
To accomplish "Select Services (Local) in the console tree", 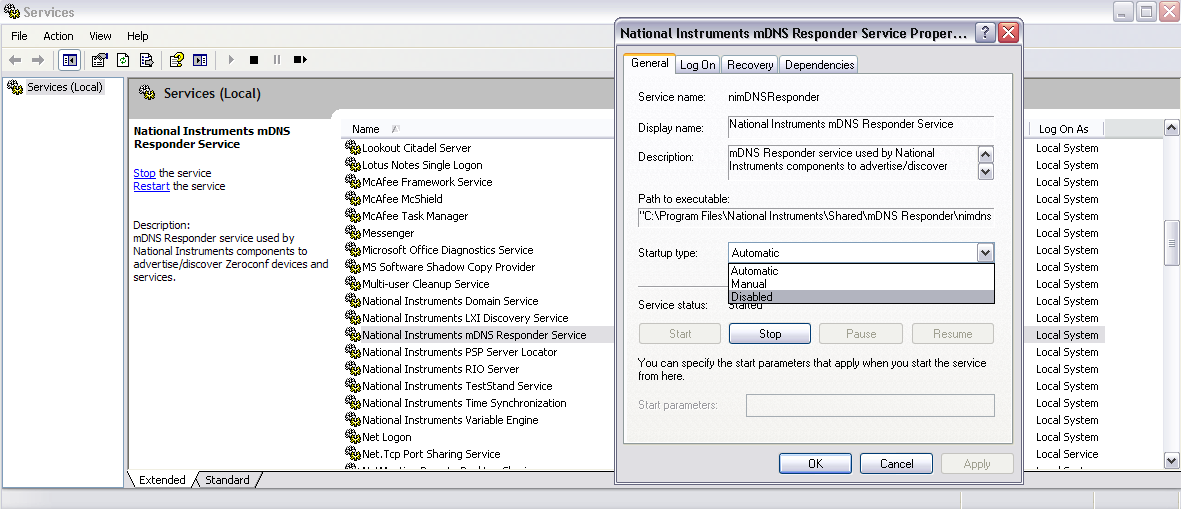I will coord(64,87).
